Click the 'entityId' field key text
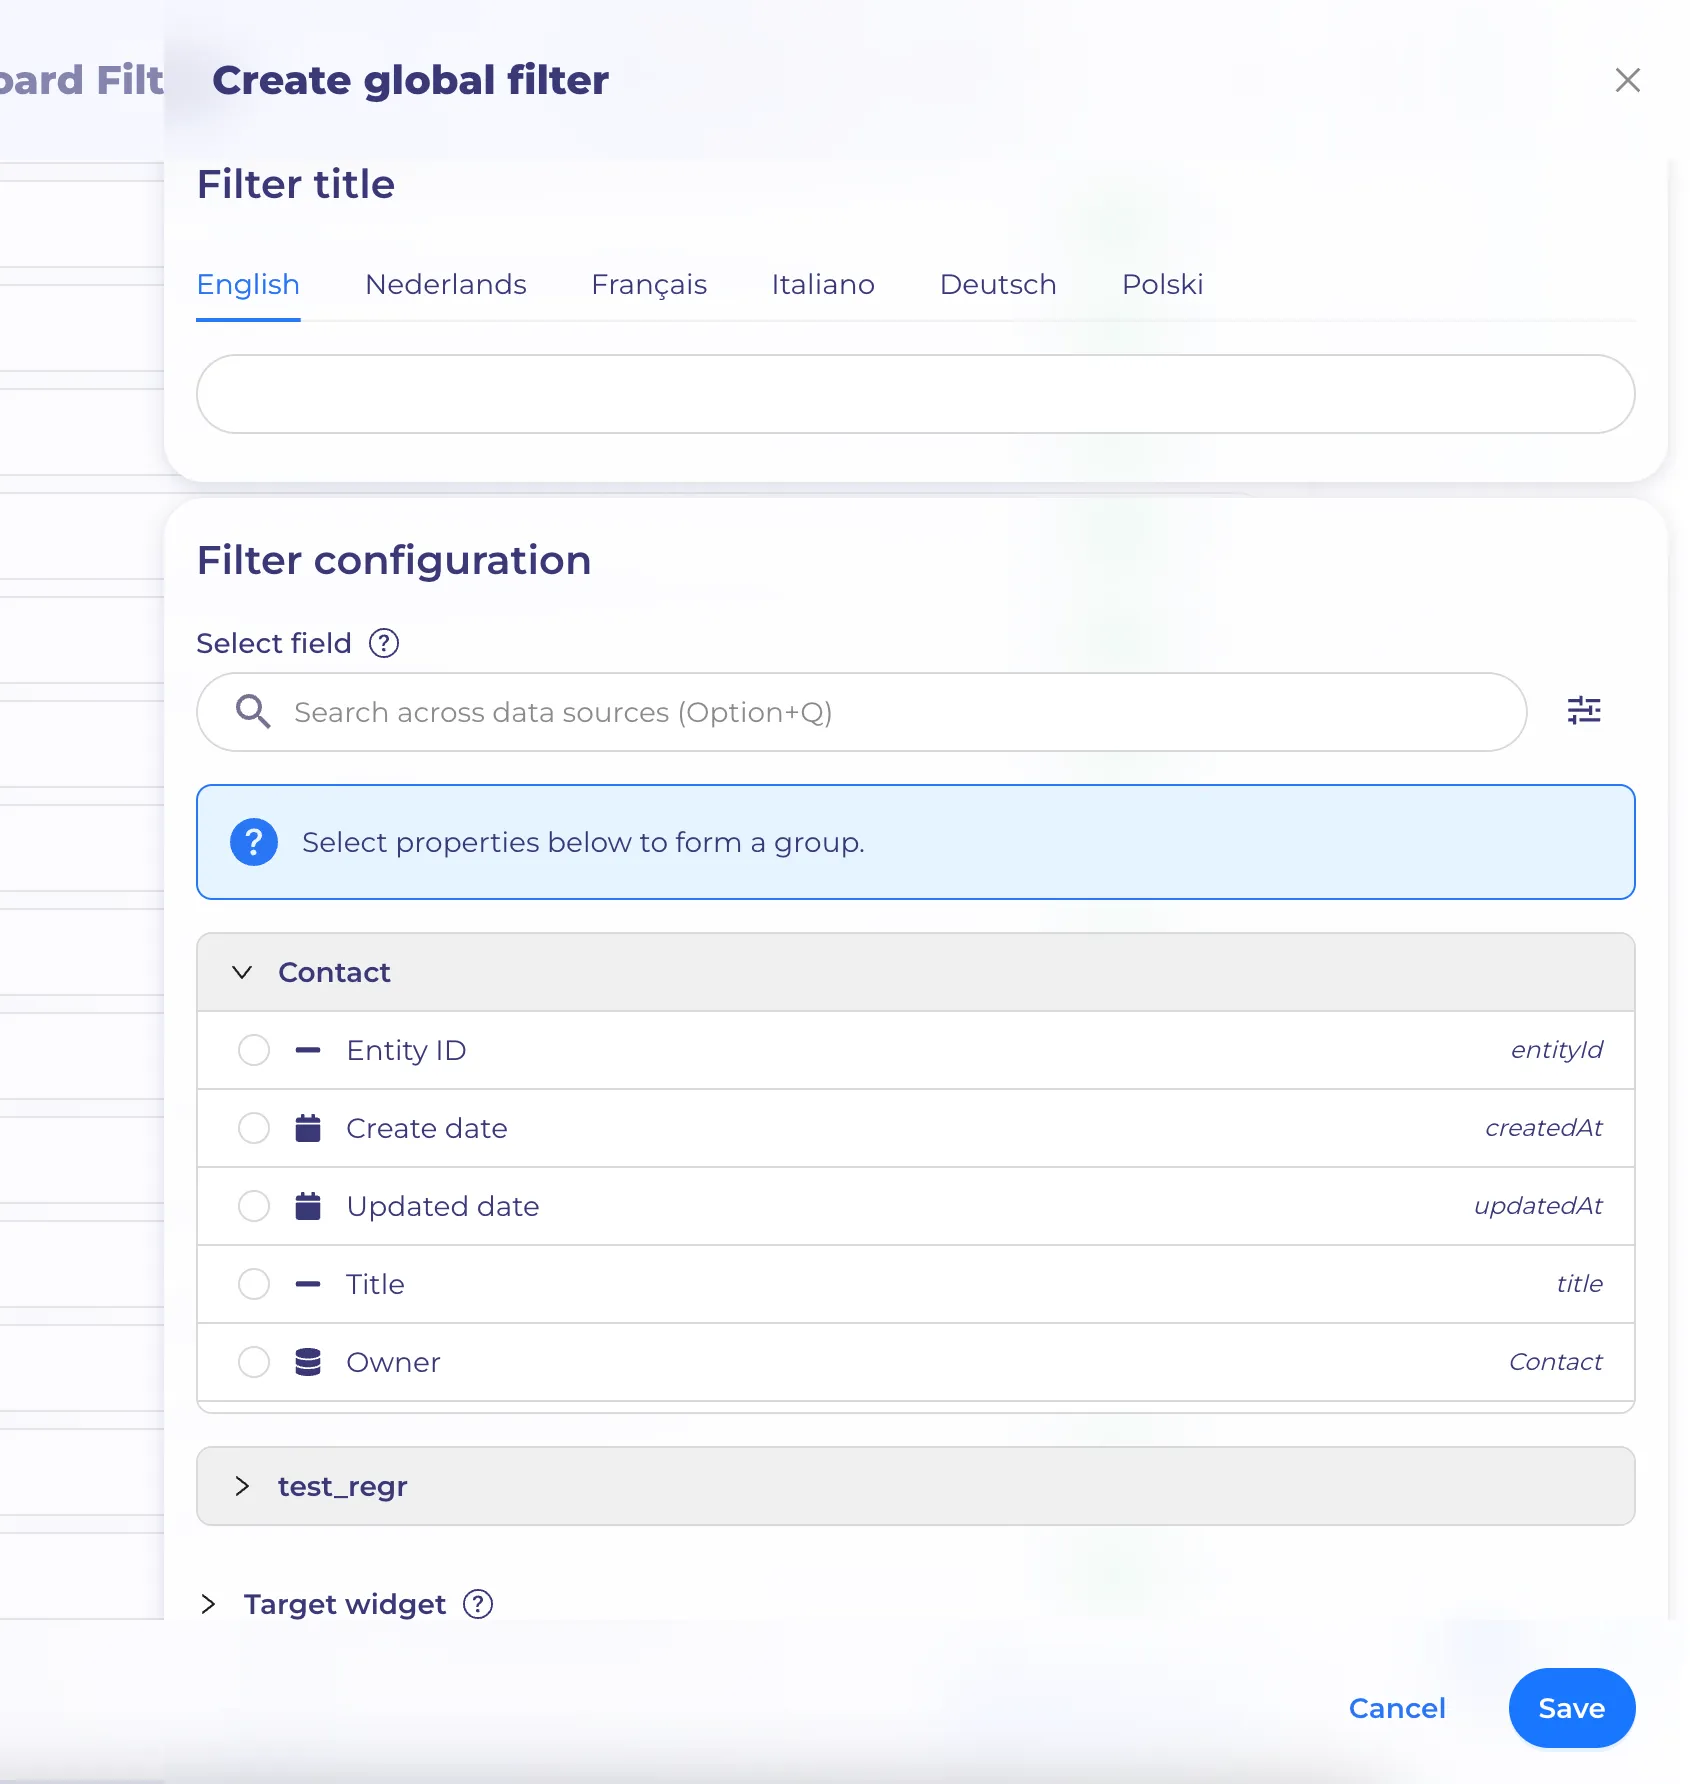1690x1784 pixels. (1556, 1050)
